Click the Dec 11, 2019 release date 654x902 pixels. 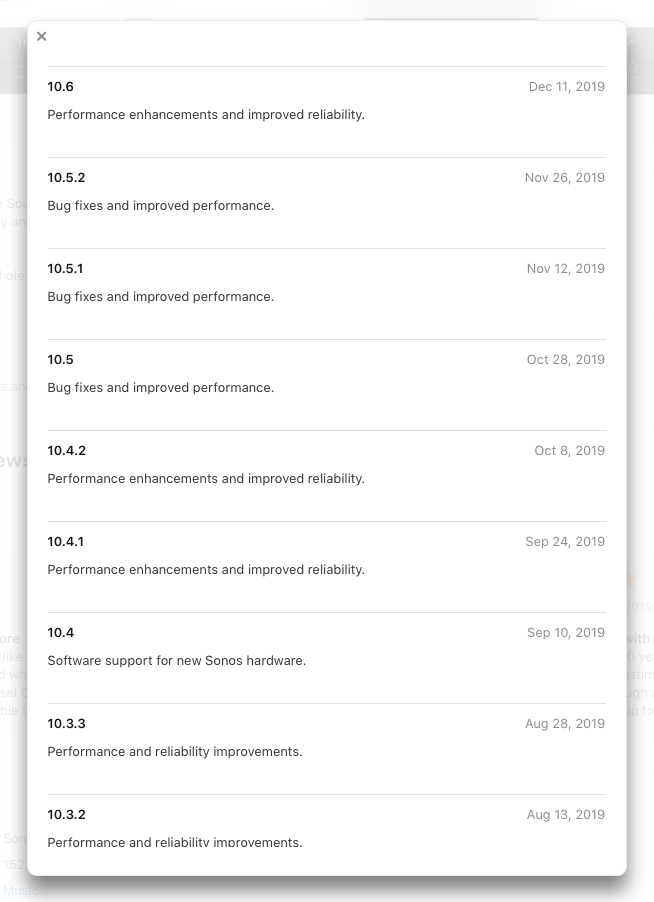coord(567,86)
